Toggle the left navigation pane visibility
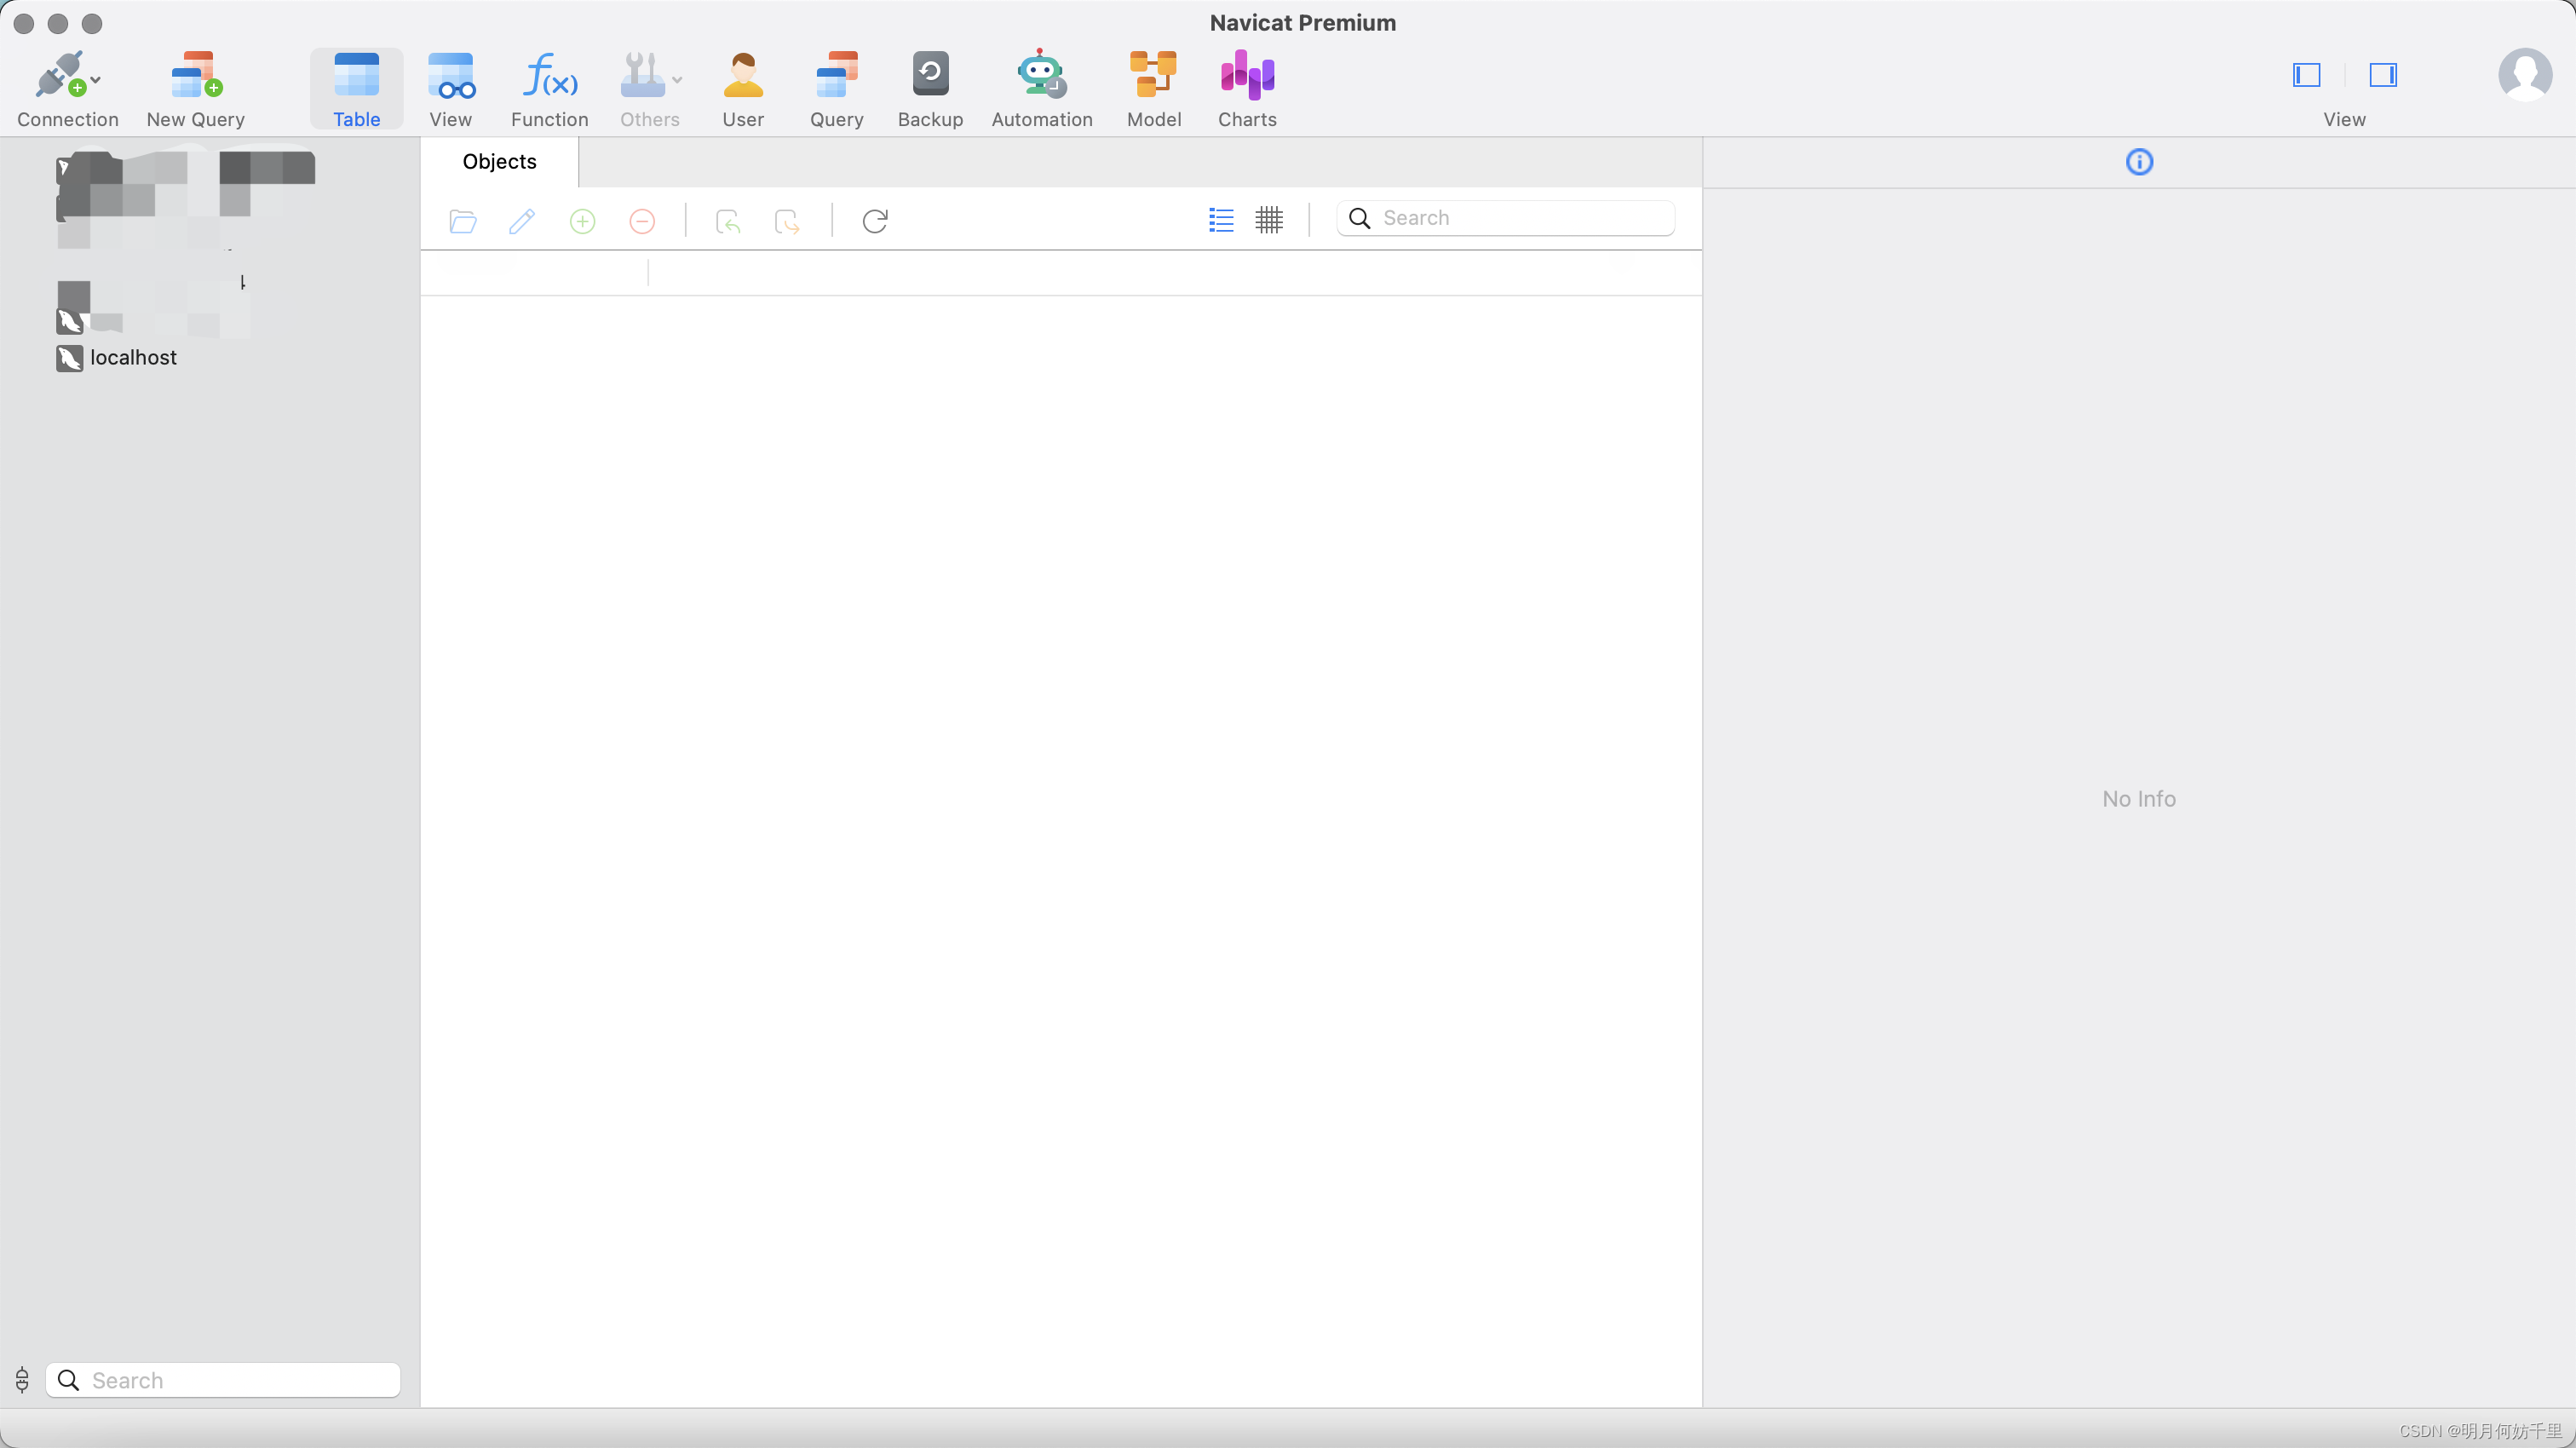Image resolution: width=2576 pixels, height=1448 pixels. pyautogui.click(x=2306, y=75)
